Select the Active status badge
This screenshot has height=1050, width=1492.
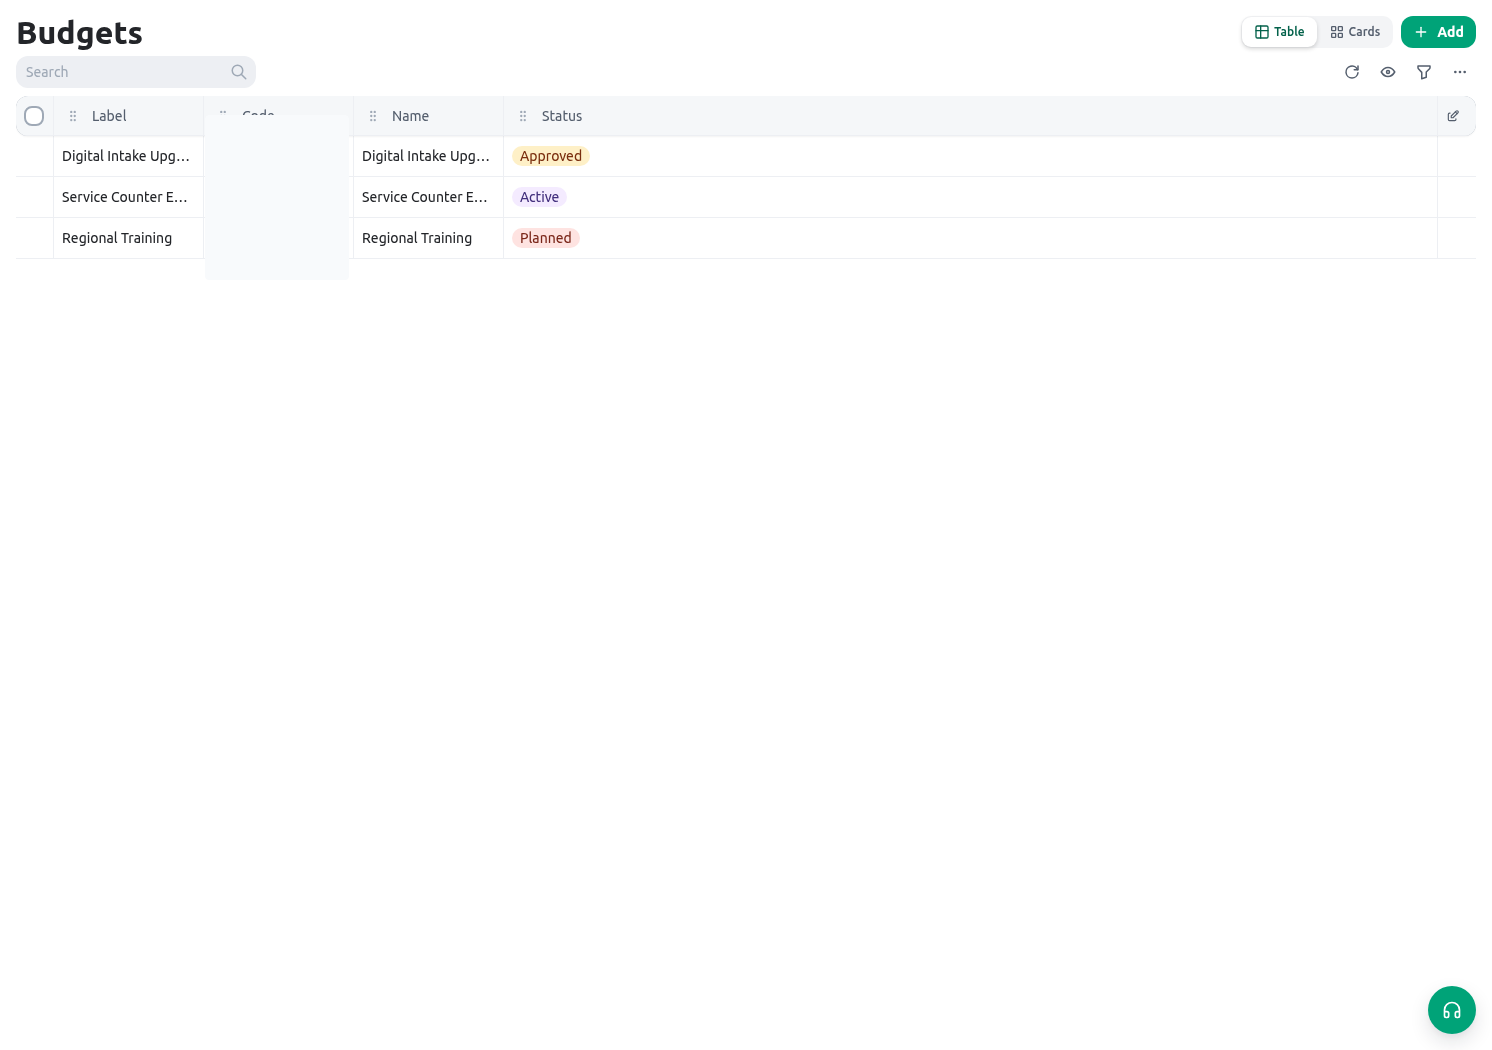(539, 197)
